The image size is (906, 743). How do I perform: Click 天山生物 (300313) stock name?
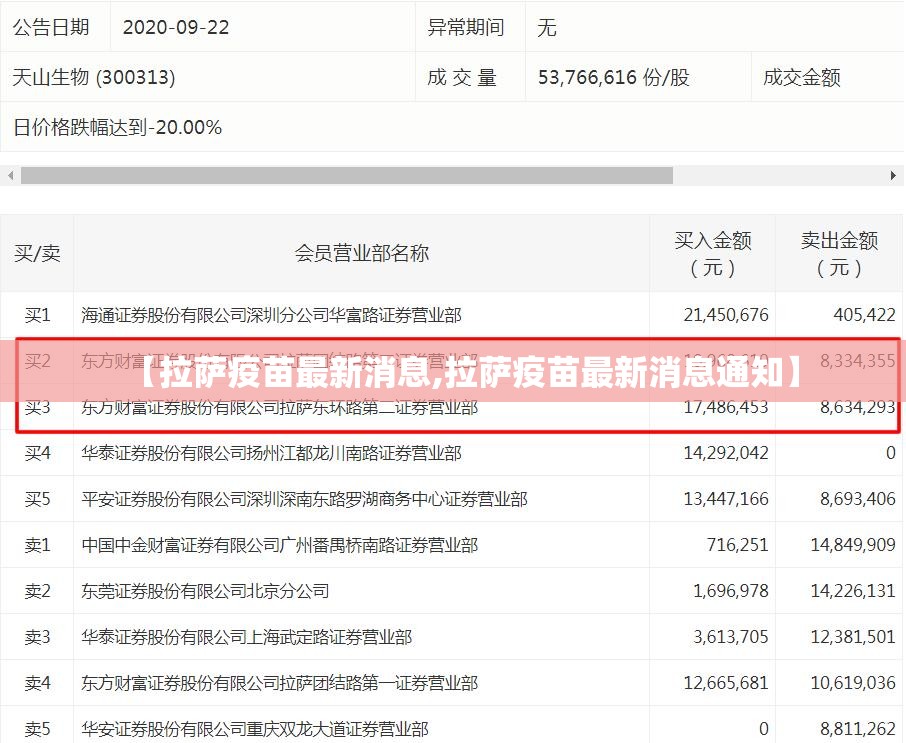coord(94,77)
